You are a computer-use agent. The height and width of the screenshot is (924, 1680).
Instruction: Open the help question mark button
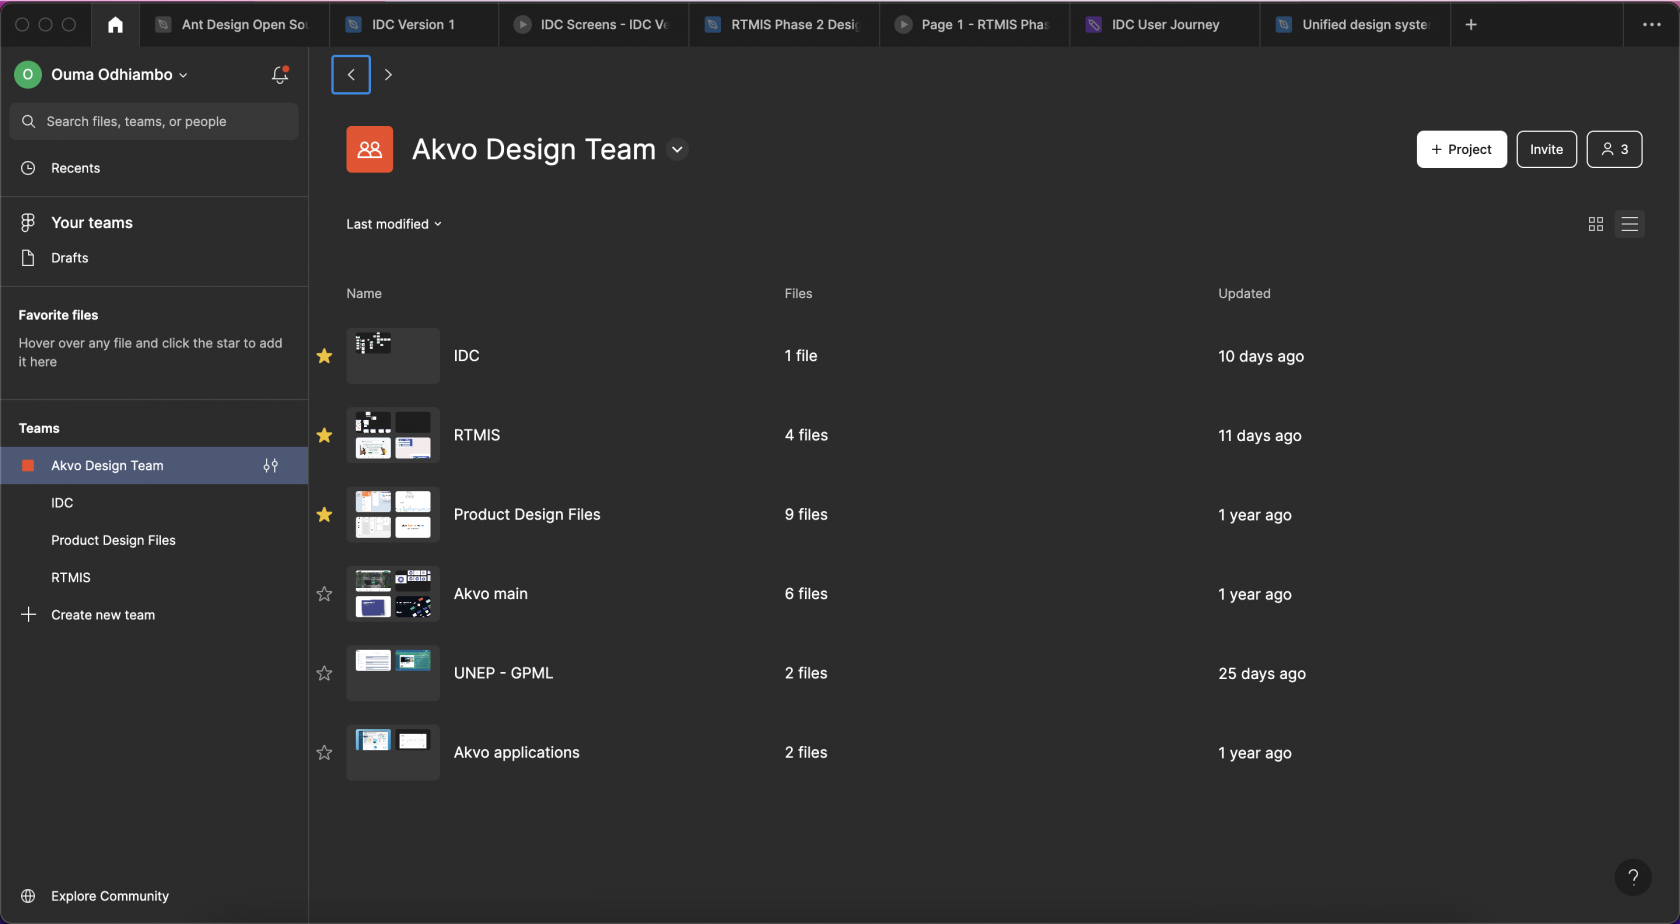(1633, 877)
